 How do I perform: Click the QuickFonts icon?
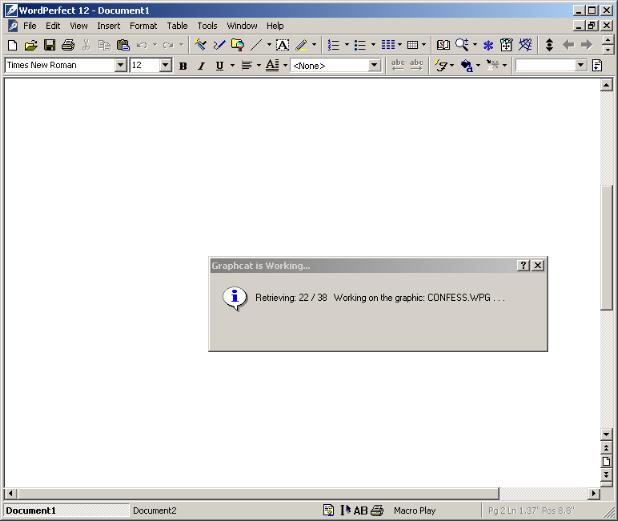click(441, 65)
